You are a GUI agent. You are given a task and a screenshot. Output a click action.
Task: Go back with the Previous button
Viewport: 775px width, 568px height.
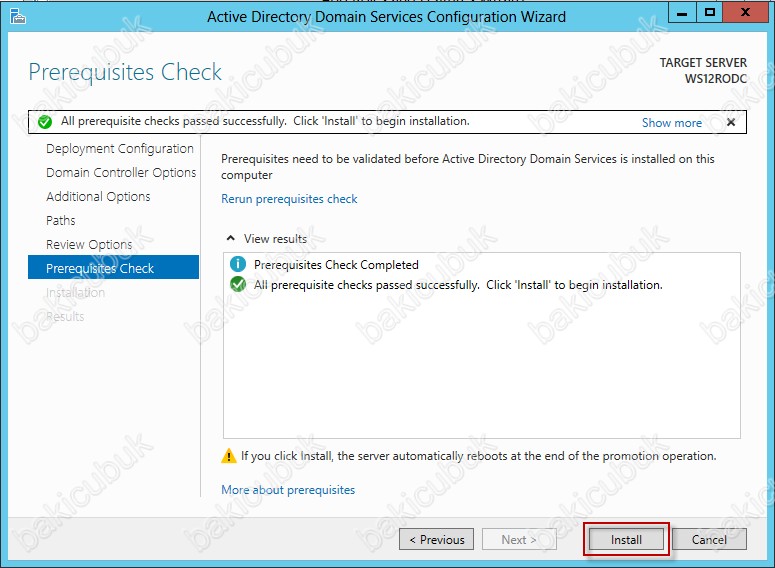tap(436, 539)
